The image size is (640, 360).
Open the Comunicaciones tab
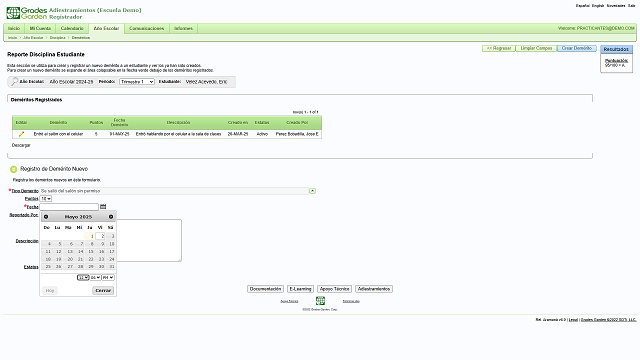tap(147, 29)
